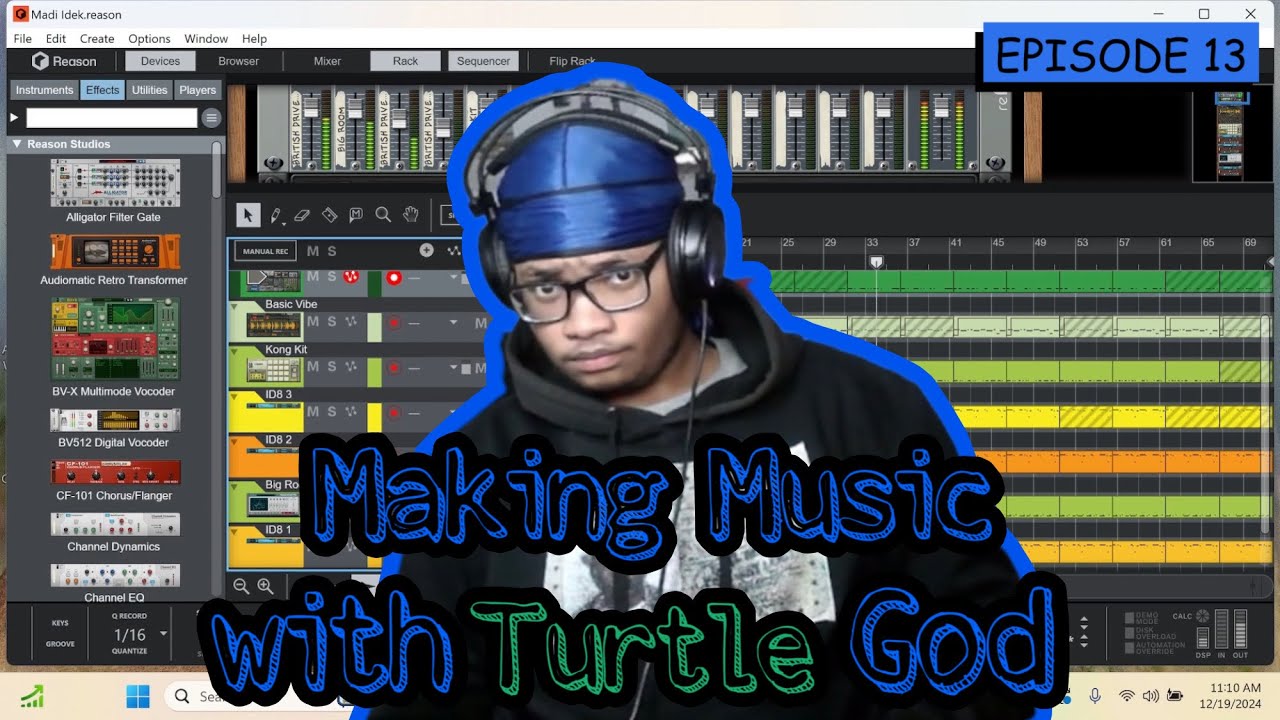Click the automation icon on Basic Vibe track
1280x720 pixels.
(x=351, y=322)
